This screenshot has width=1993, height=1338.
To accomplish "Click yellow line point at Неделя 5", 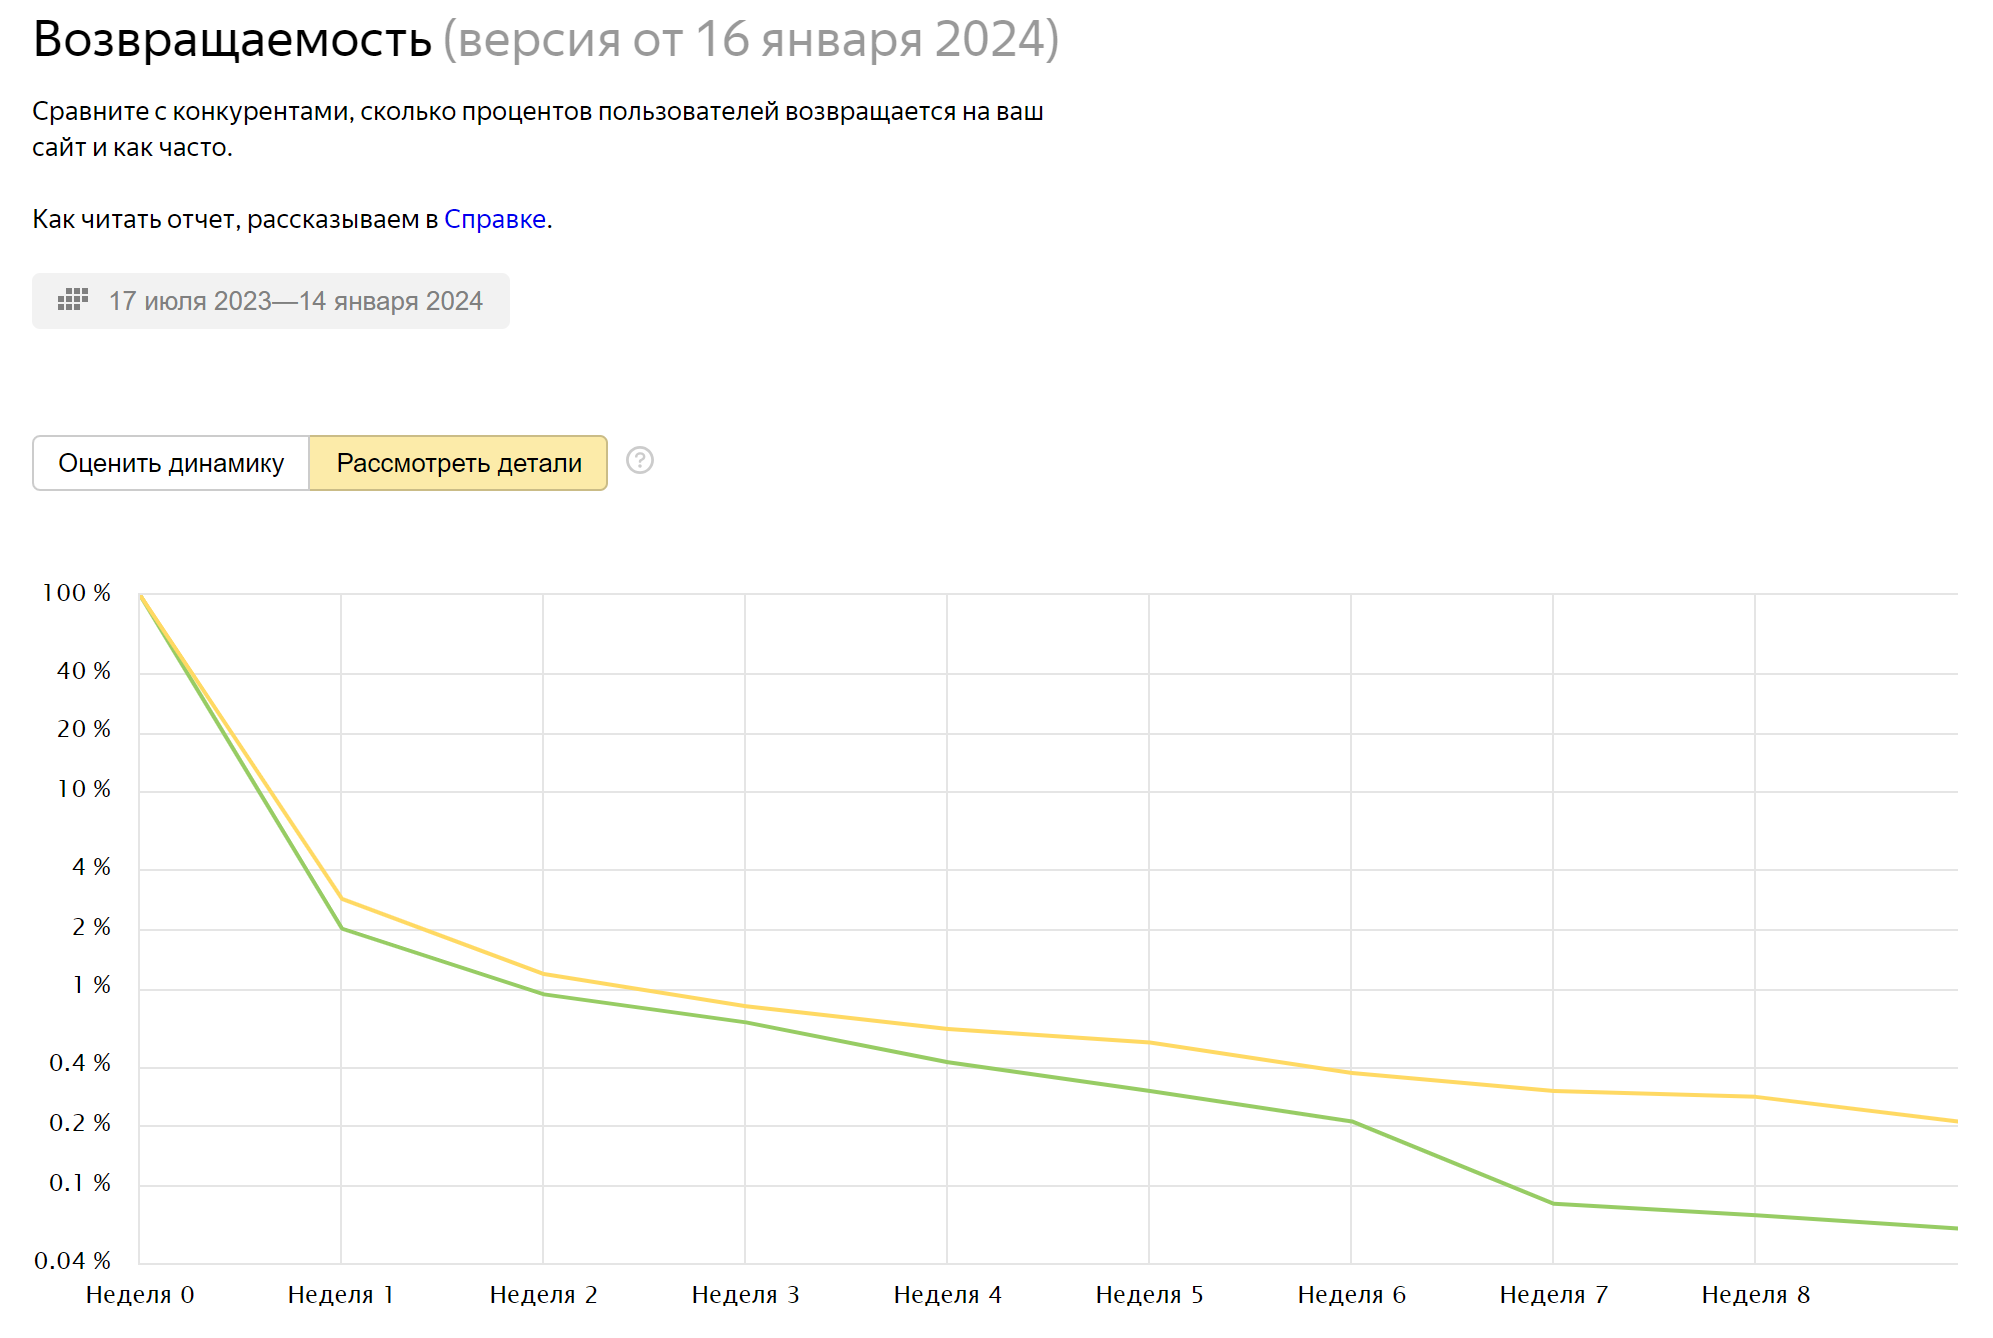I will 1149,1042.
